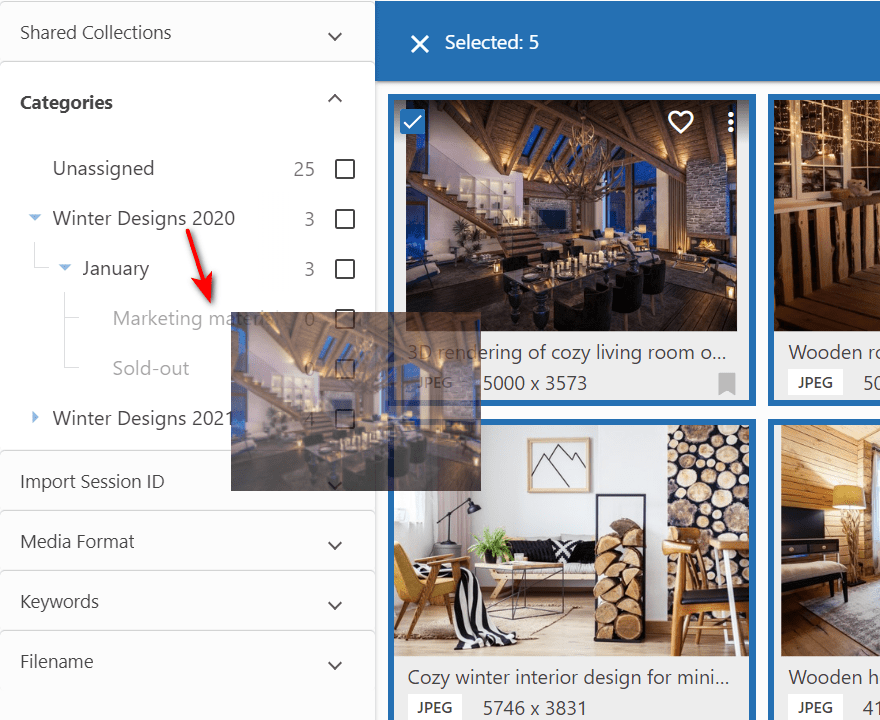Screen dimensions: 880x720
Task: Select the Unassigned category label
Action: pos(103,169)
